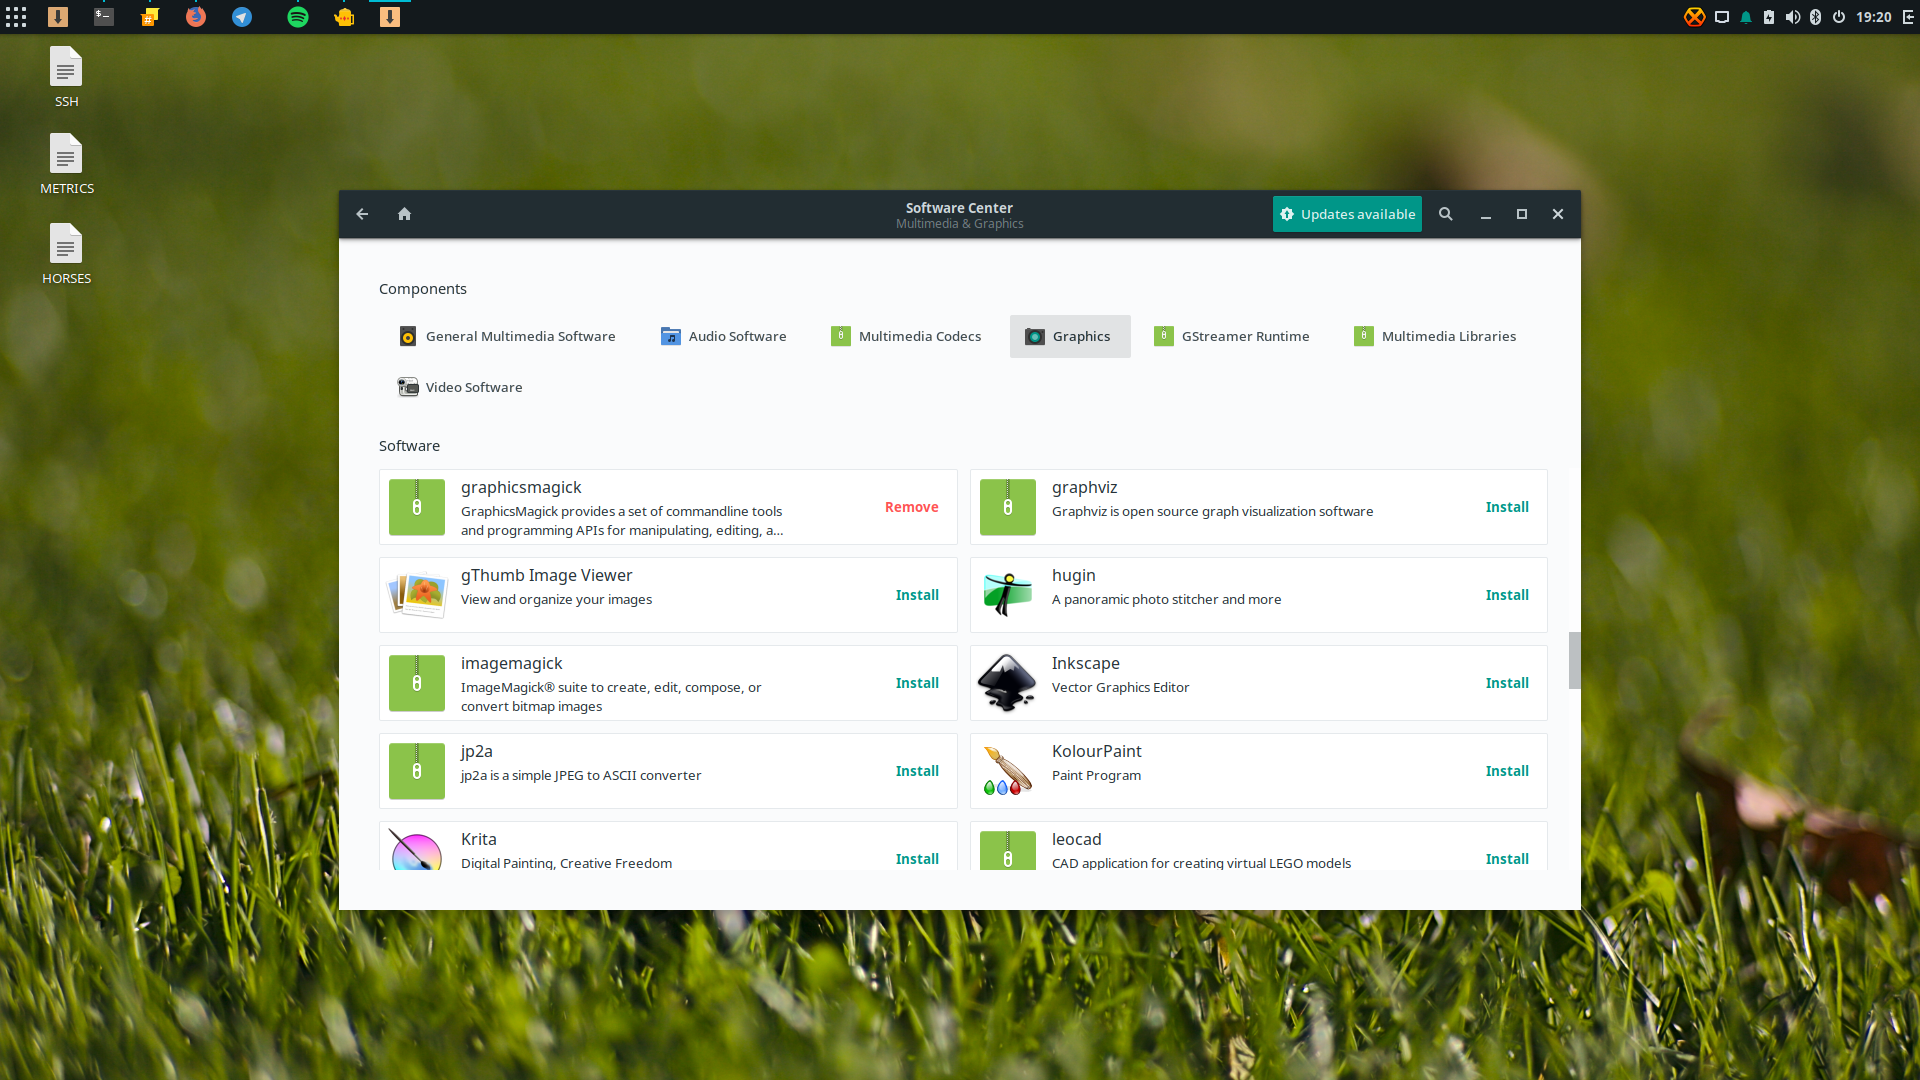Click the KolourPaint brush icon

coord(1007,771)
